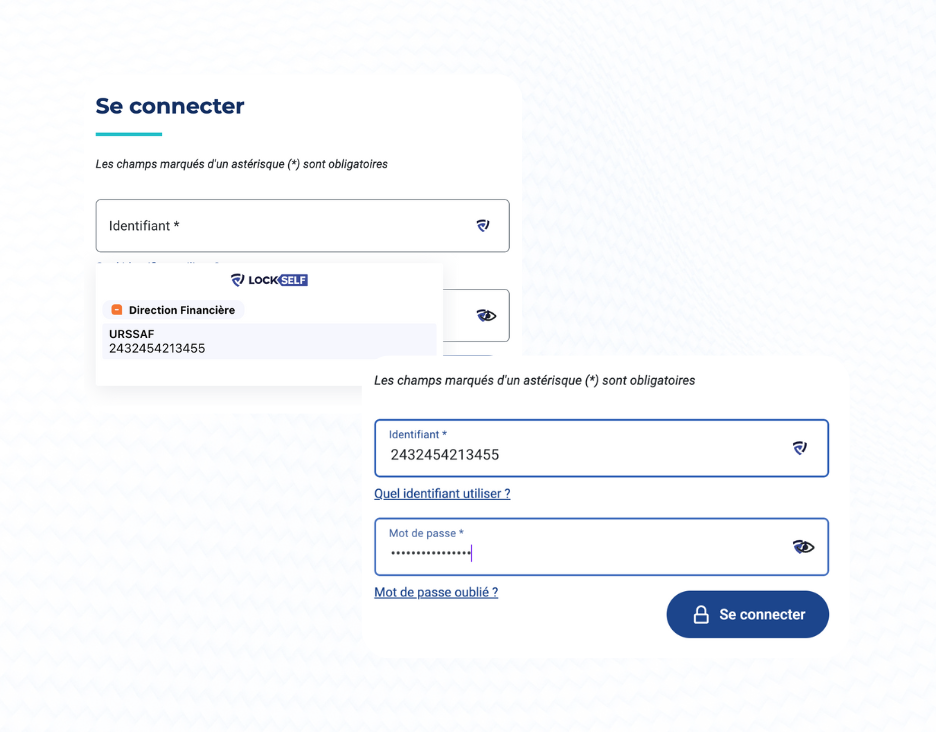This screenshot has width=936, height=732.
Task: Click LockSelf icon in the empty Identifiant field
Action: [483, 226]
